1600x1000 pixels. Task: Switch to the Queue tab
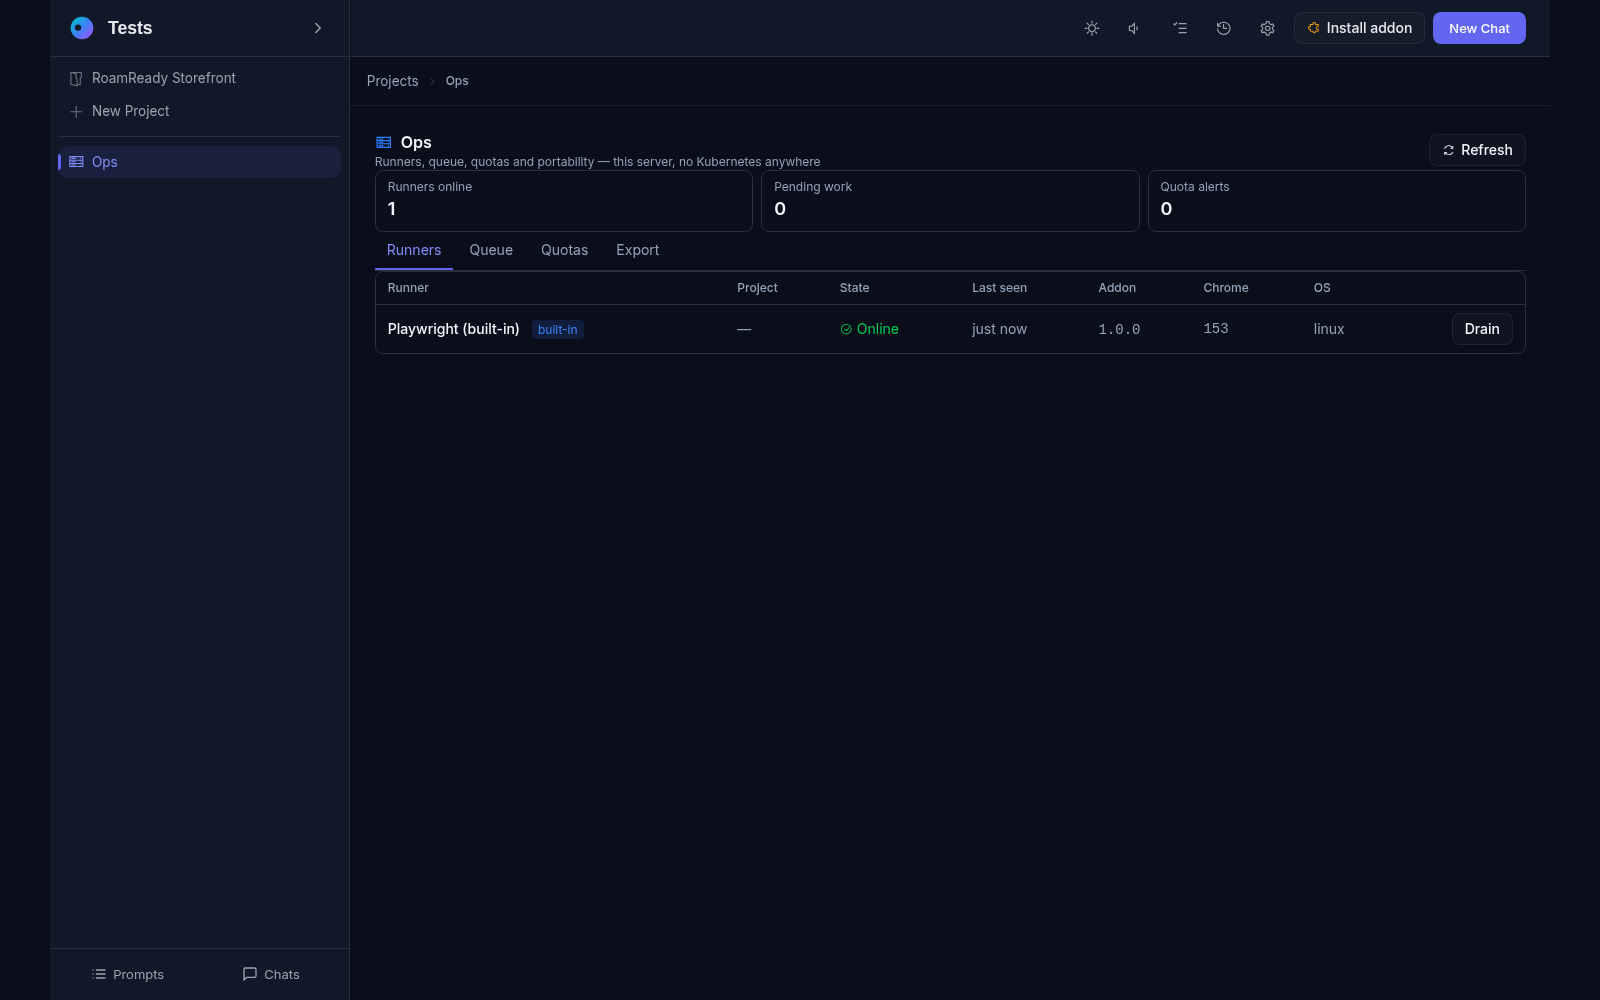491,250
